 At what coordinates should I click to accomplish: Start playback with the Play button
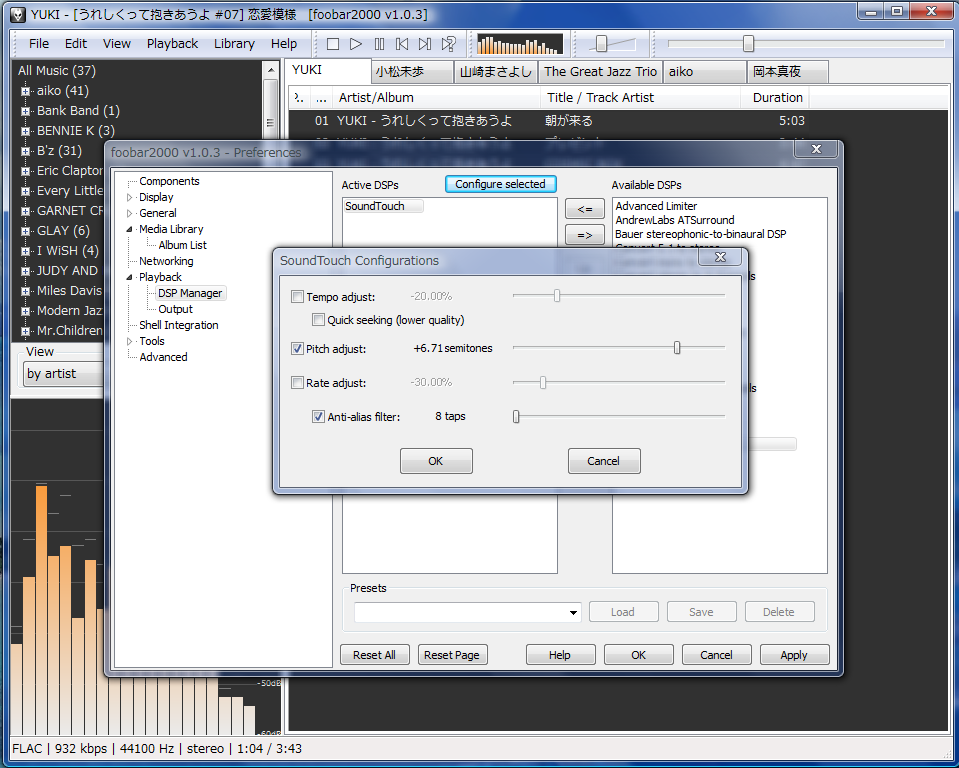(x=356, y=44)
